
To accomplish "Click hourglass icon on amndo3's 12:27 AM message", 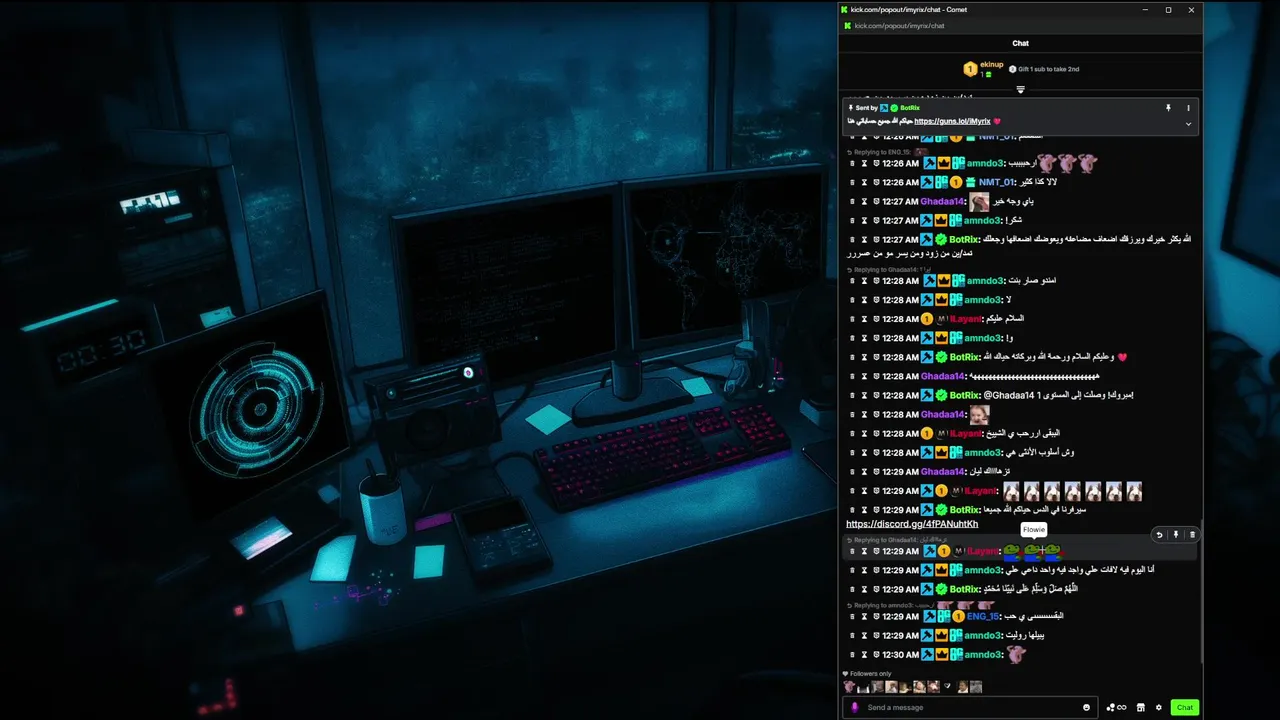I will point(864,220).
